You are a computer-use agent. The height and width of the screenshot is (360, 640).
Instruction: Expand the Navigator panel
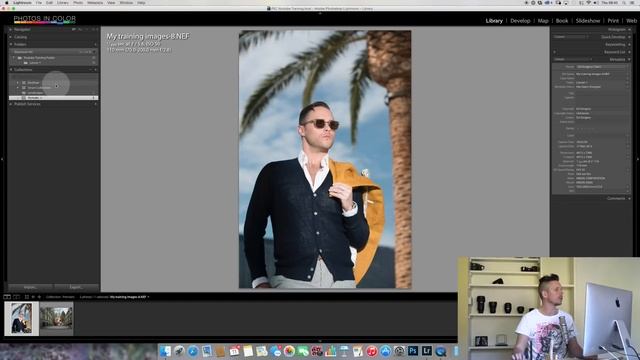22,29
